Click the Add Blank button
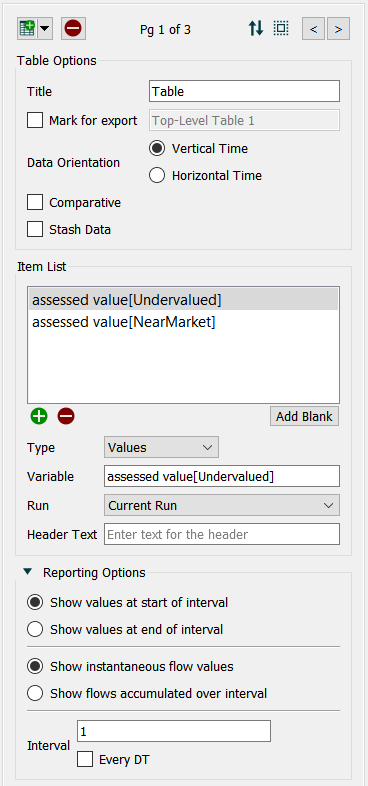 click(304, 417)
